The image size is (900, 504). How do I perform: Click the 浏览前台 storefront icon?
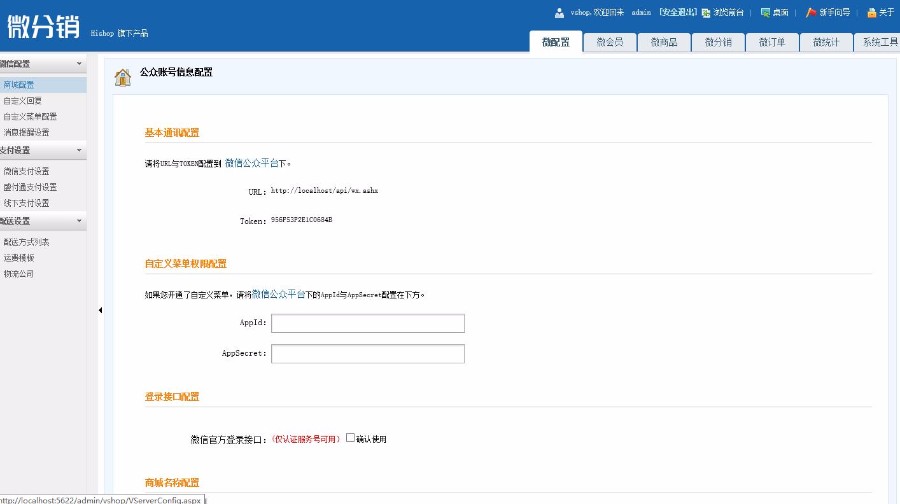(x=706, y=13)
